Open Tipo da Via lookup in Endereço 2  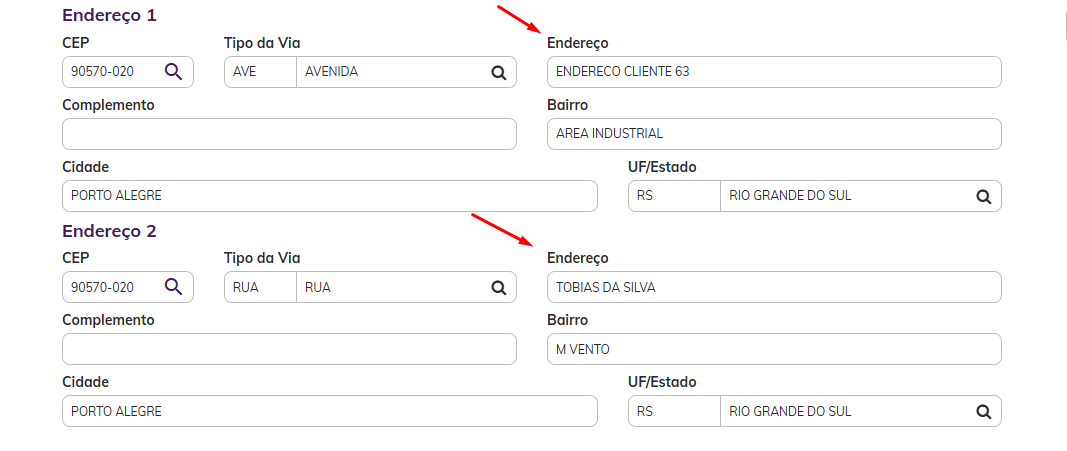499,288
